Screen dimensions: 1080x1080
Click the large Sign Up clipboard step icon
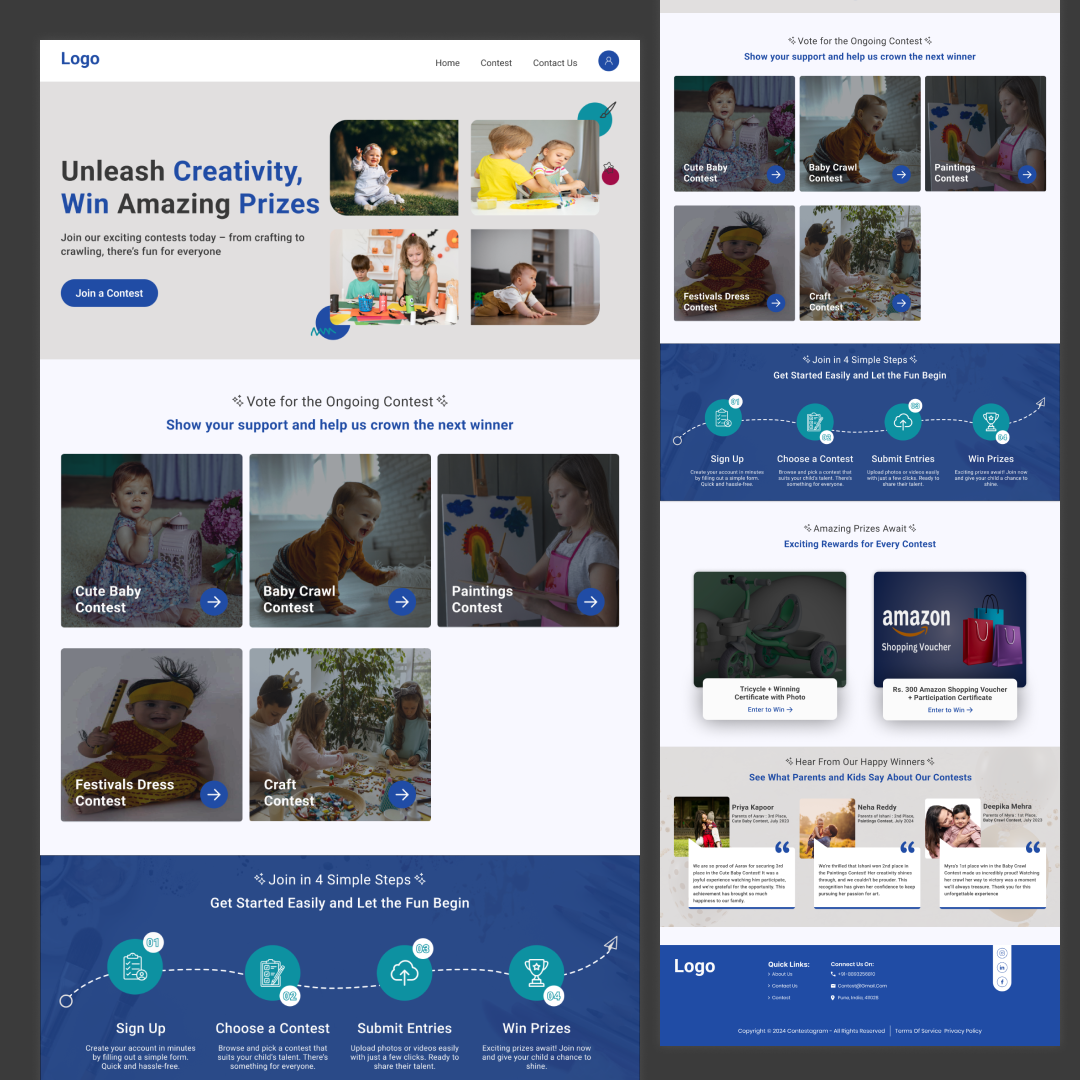[134, 967]
